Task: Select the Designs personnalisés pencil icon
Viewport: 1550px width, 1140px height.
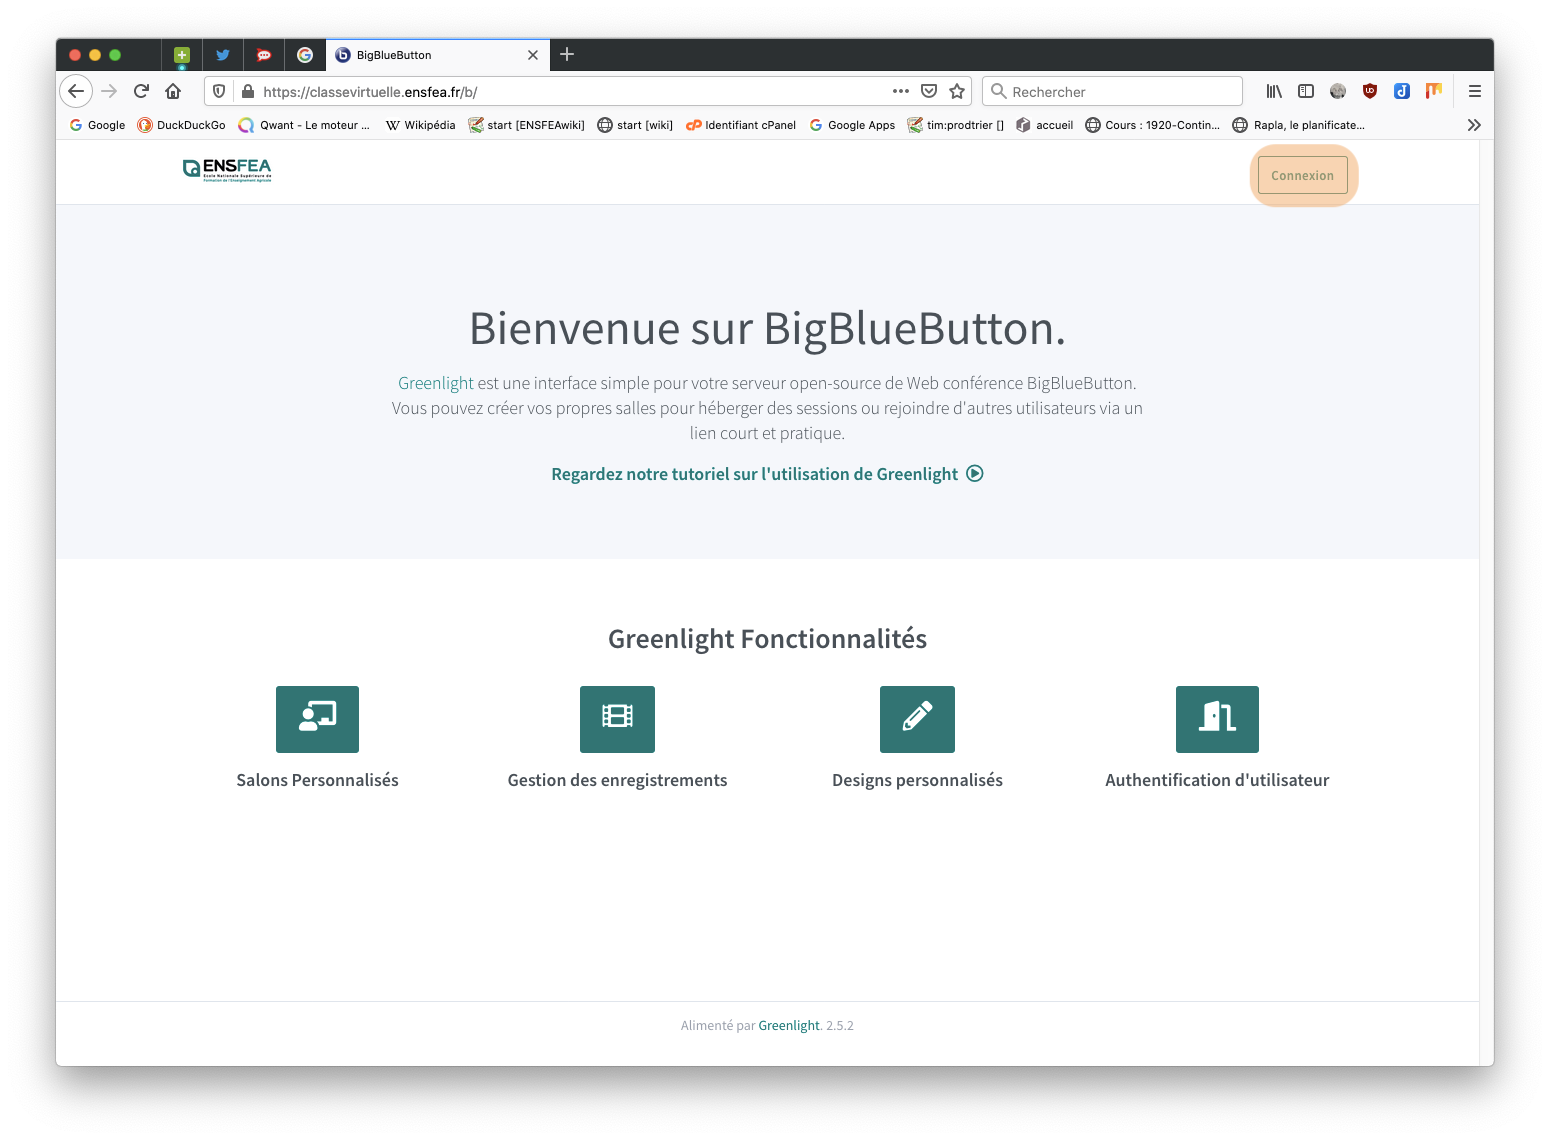Action: (x=917, y=719)
